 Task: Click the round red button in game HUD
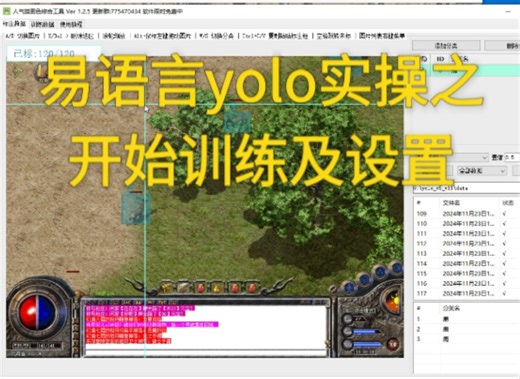[393, 343]
